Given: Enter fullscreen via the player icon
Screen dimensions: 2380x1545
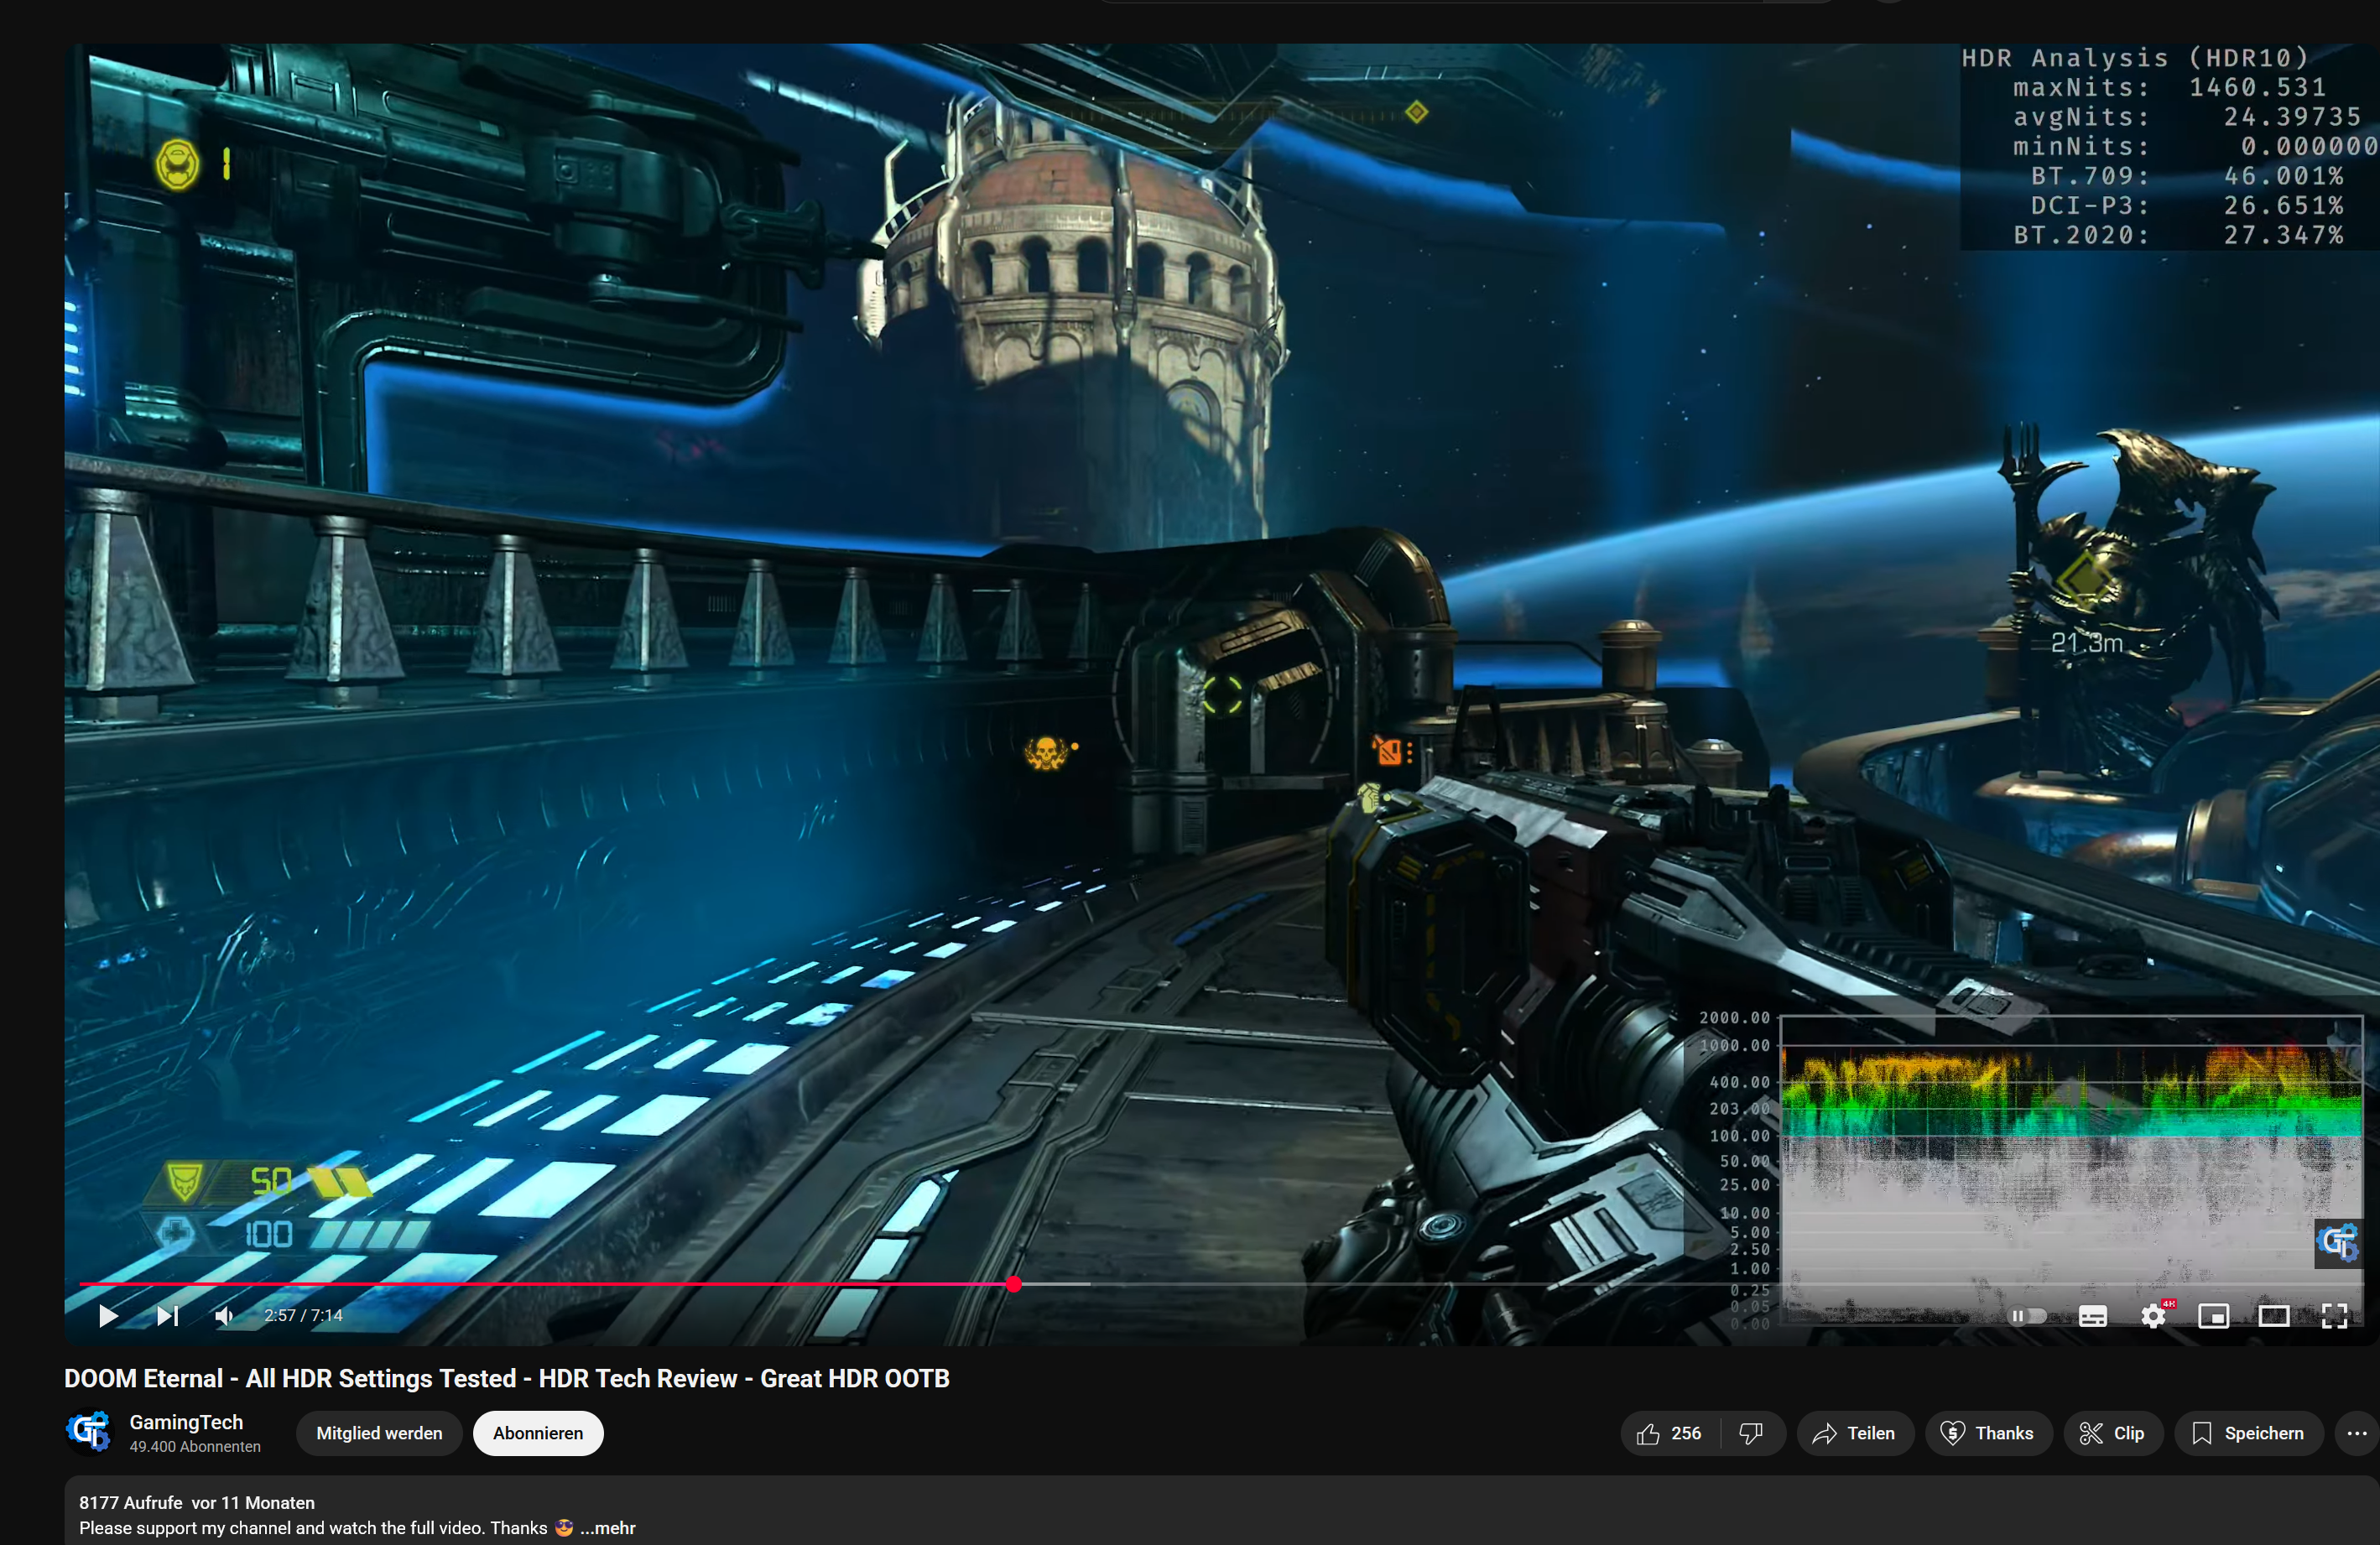Looking at the screenshot, I should 2335,1316.
